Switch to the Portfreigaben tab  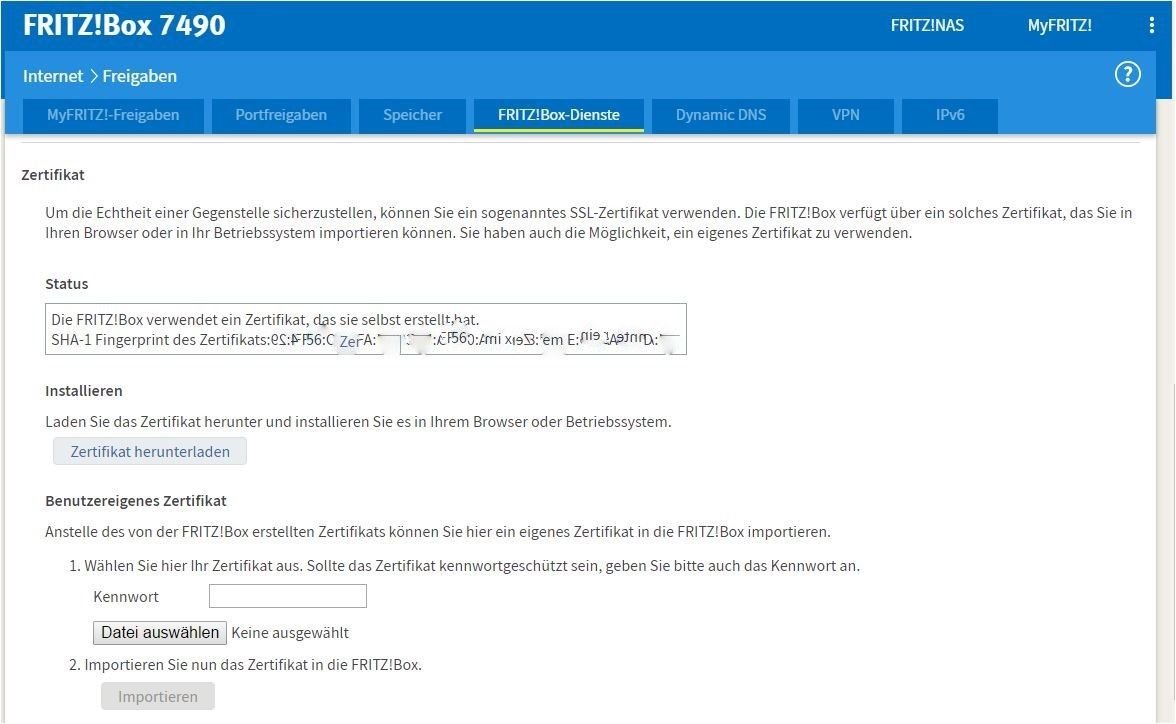click(x=281, y=116)
